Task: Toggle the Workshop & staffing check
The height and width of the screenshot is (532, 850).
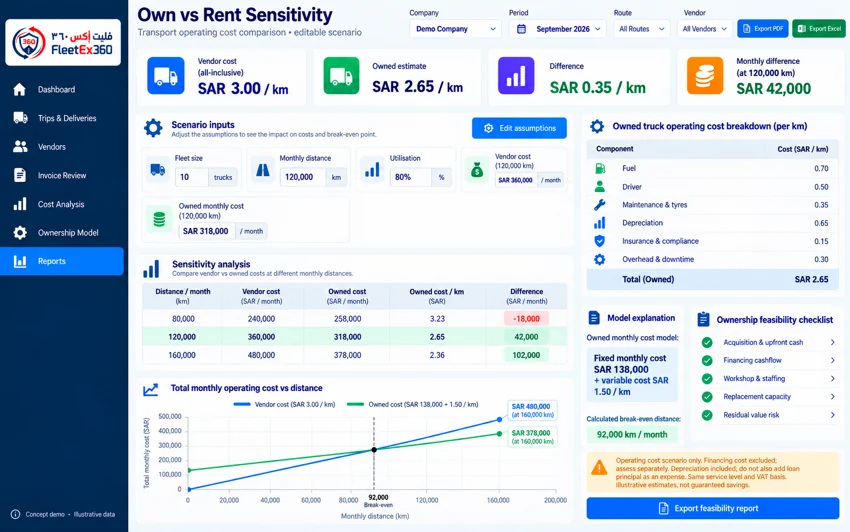Action: tap(707, 379)
